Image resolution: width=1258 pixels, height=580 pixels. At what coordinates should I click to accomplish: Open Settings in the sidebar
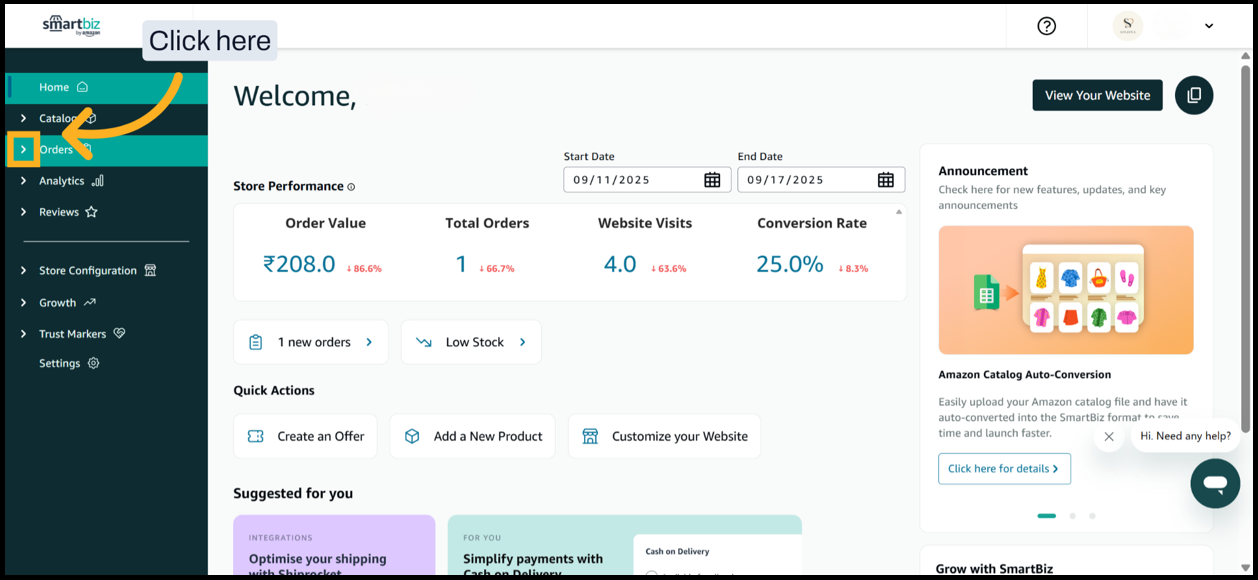pos(60,363)
